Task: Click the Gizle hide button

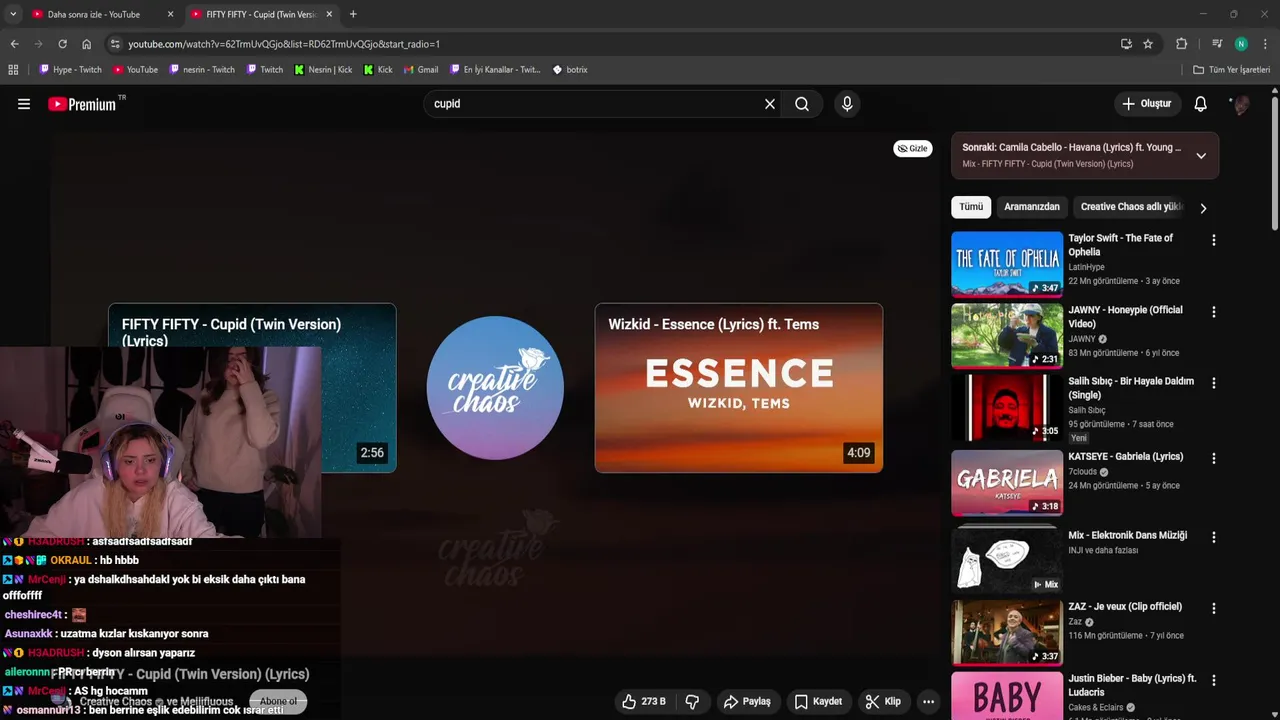Action: pyautogui.click(x=912, y=148)
